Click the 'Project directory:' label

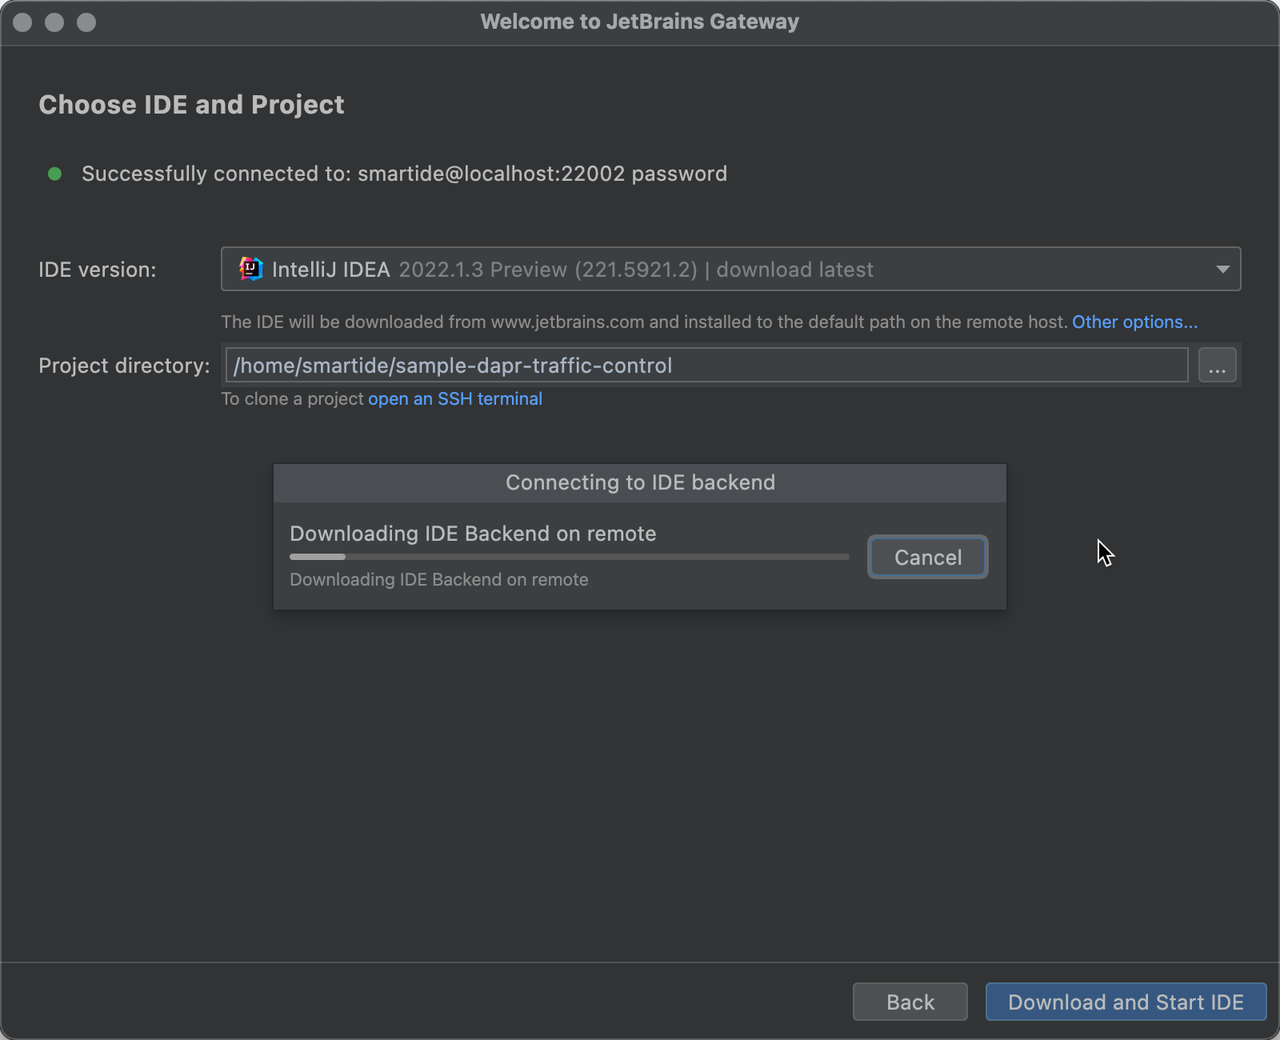(x=124, y=366)
